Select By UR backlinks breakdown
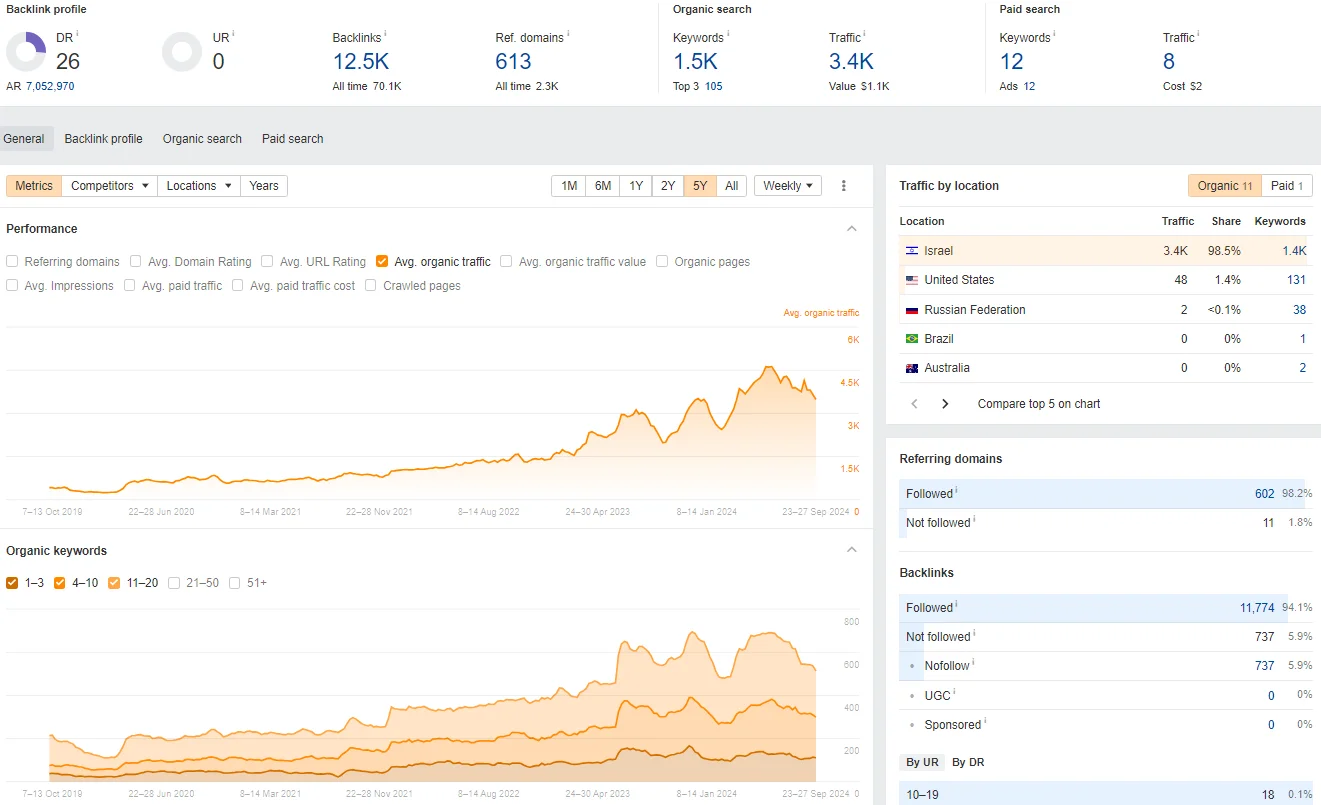The image size is (1321, 805). pos(922,762)
